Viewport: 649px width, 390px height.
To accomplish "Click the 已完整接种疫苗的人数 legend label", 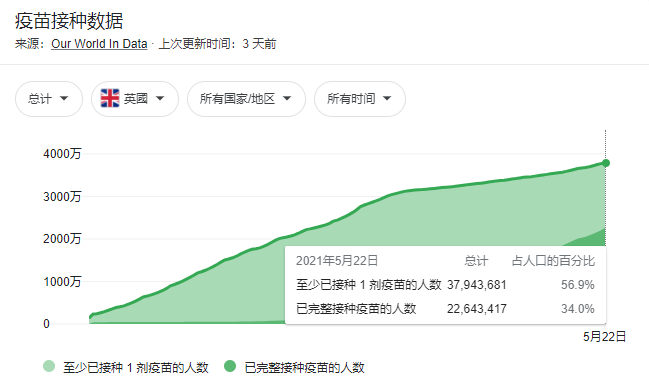I will [305, 368].
